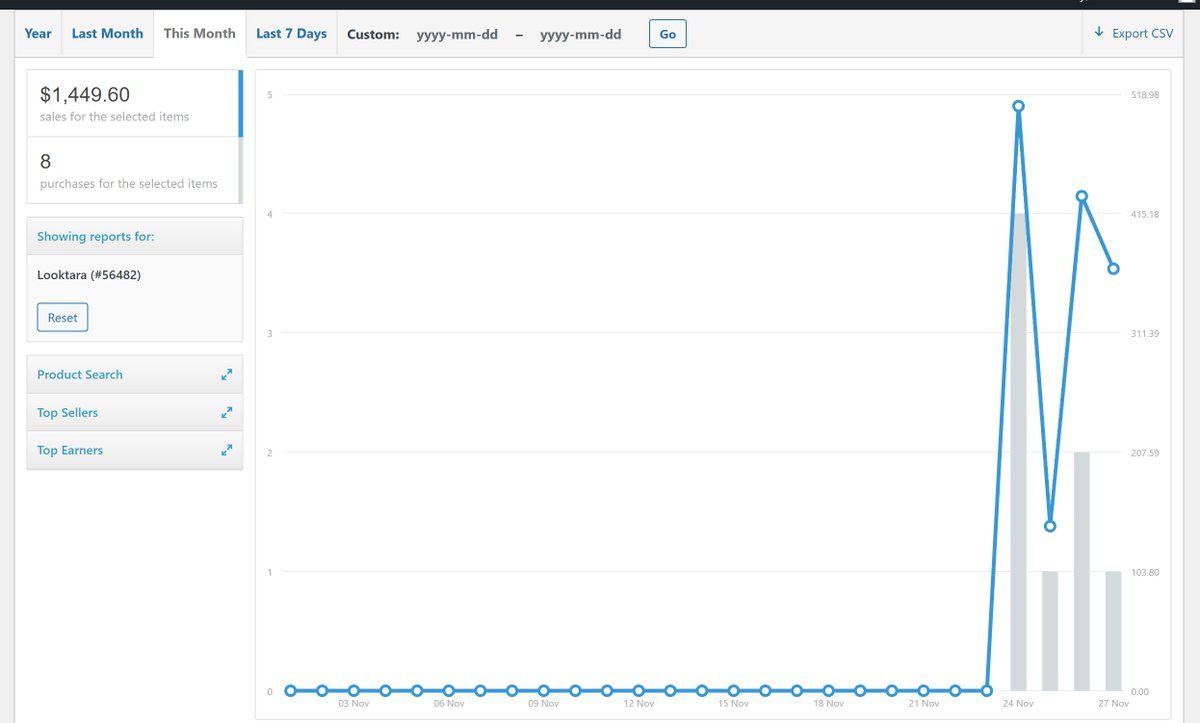
Task: Click the '518.98' right axis value
Action: (x=1145, y=95)
